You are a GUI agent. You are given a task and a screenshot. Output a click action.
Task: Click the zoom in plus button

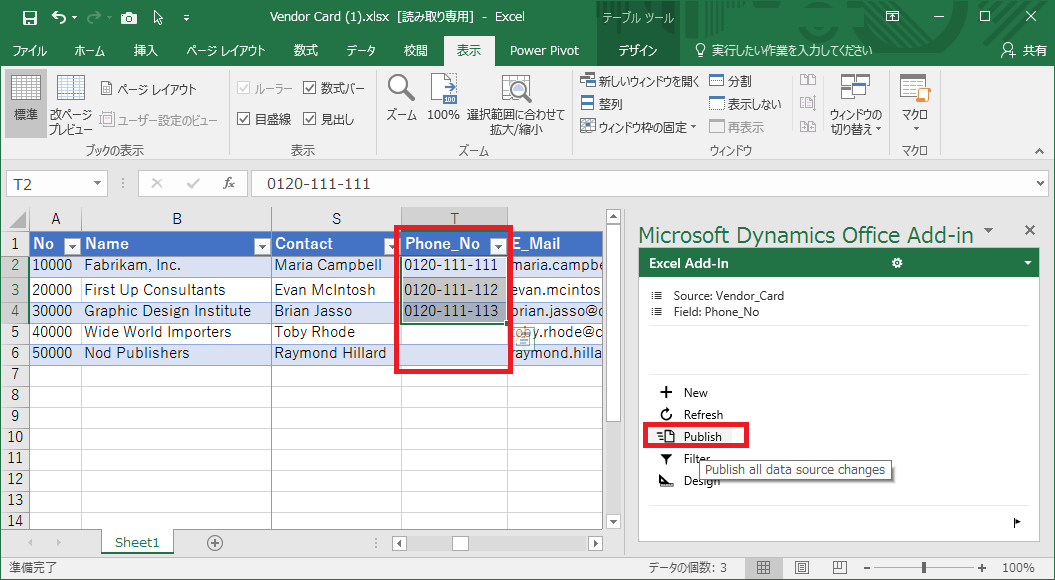coord(982,568)
